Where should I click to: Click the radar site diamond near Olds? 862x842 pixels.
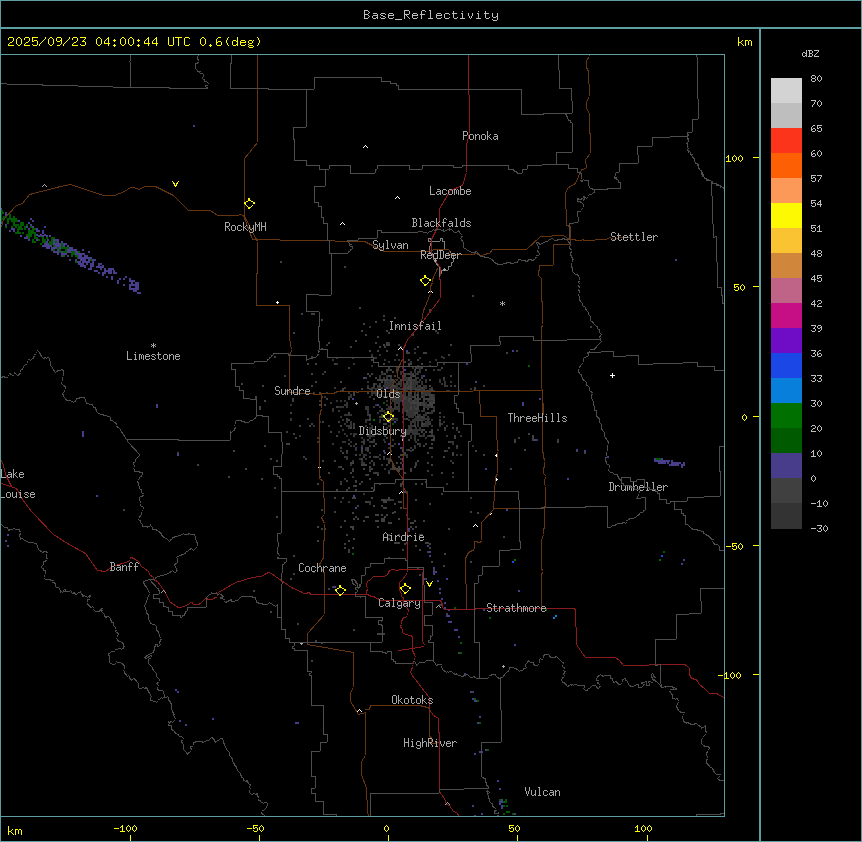click(x=388, y=416)
